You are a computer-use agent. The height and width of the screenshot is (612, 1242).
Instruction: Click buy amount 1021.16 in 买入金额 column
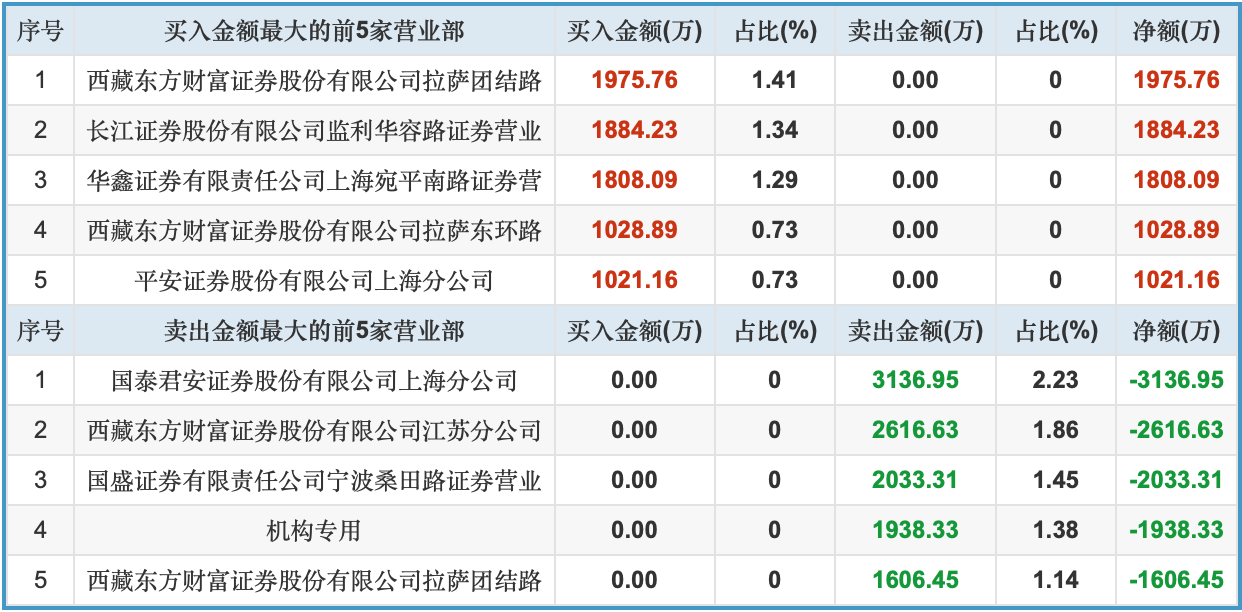pyautogui.click(x=634, y=280)
